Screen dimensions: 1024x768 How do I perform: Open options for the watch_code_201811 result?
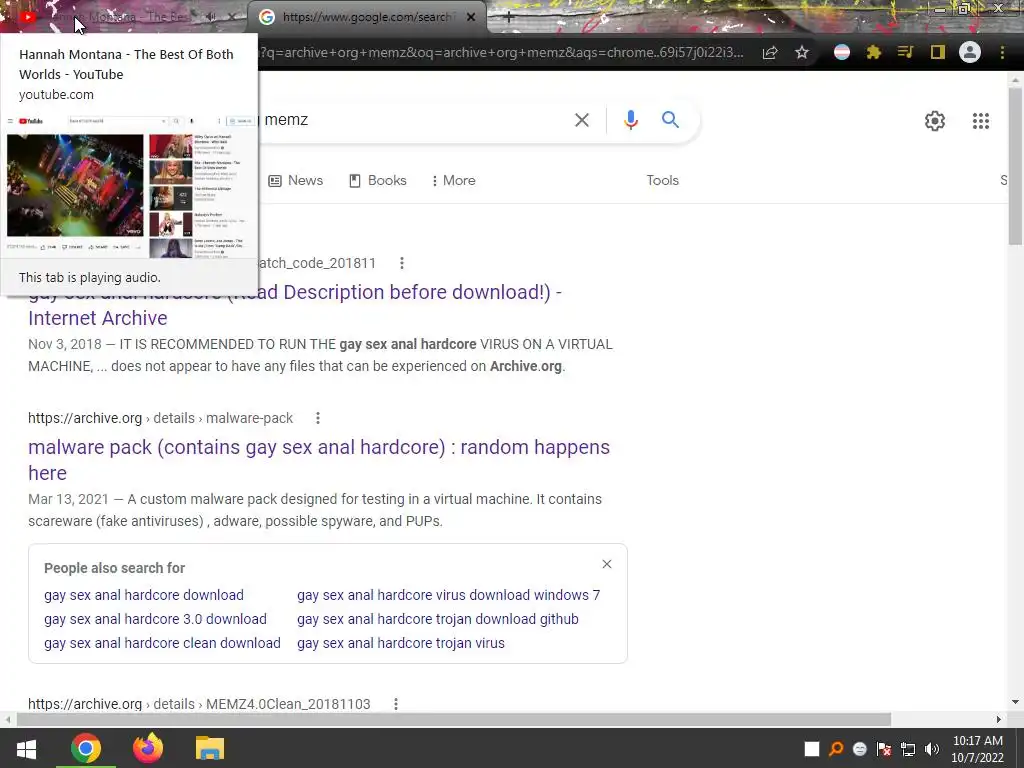pyautogui.click(x=402, y=263)
